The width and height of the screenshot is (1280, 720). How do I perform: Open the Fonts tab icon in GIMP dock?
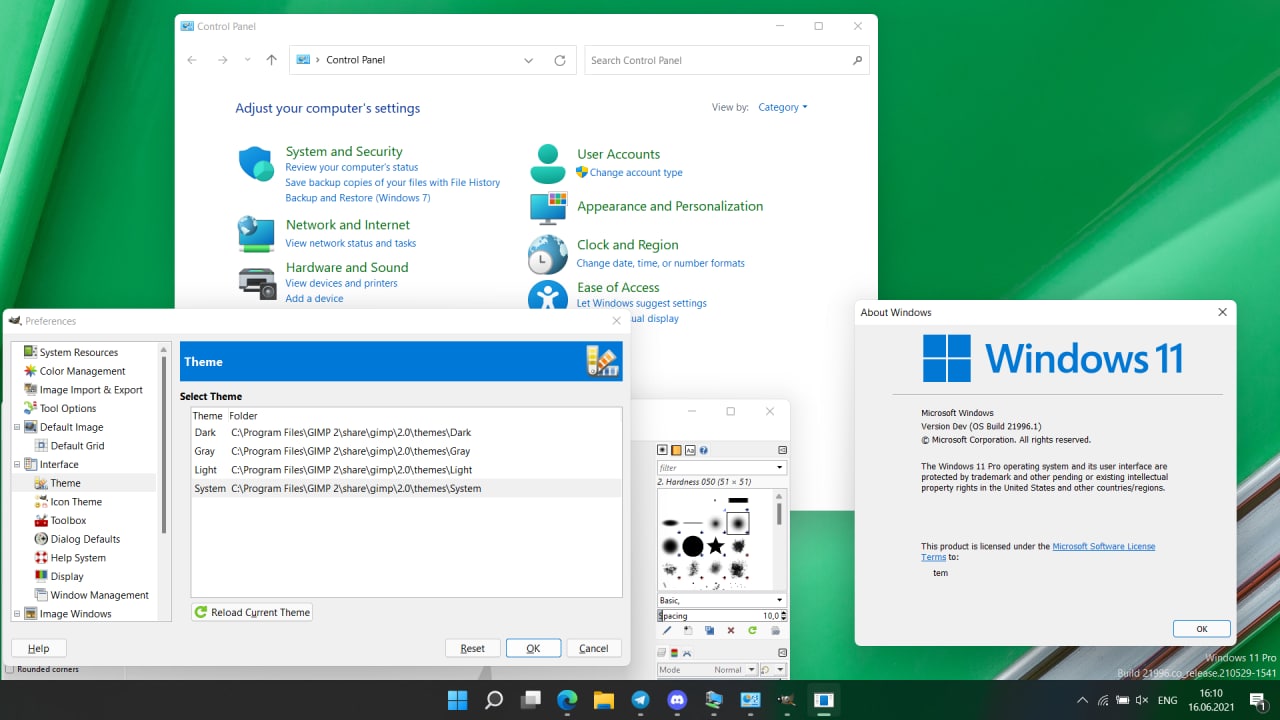(x=690, y=451)
